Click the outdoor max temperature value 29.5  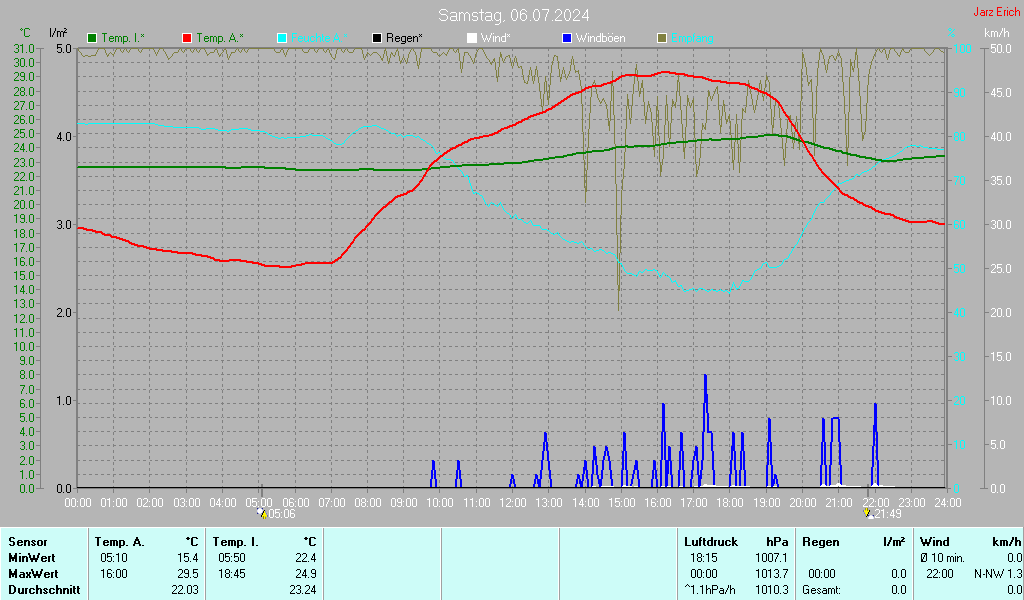(x=187, y=574)
